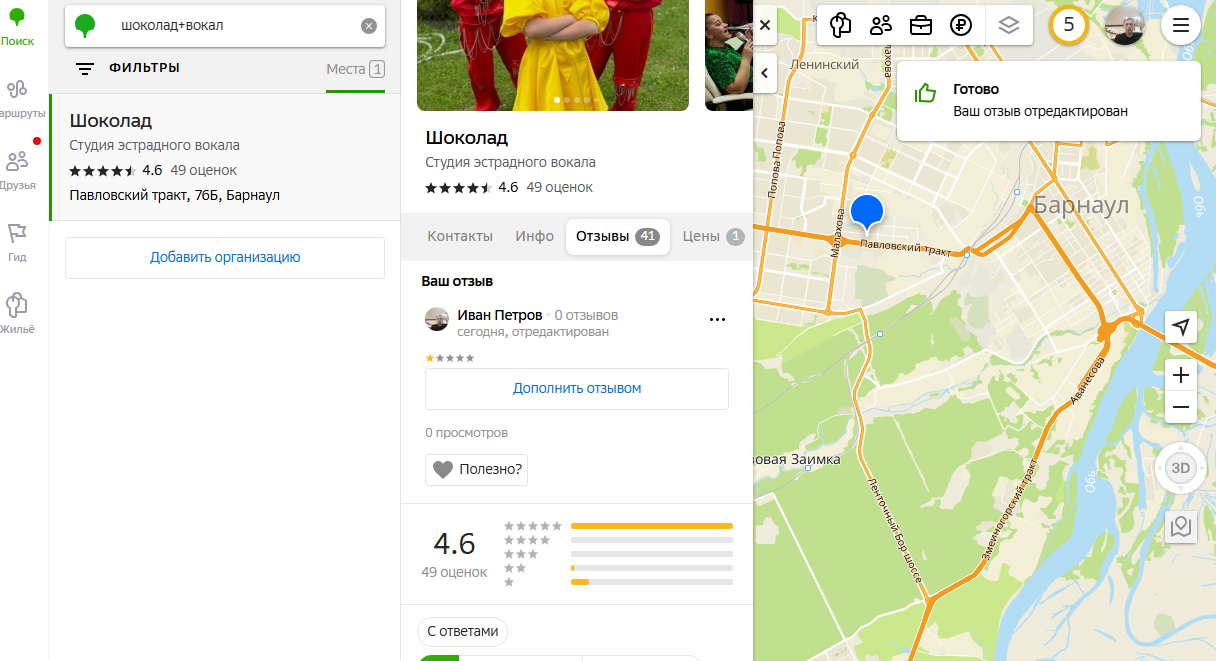Select the Места tab
The height and width of the screenshot is (661, 1216).
(x=355, y=69)
